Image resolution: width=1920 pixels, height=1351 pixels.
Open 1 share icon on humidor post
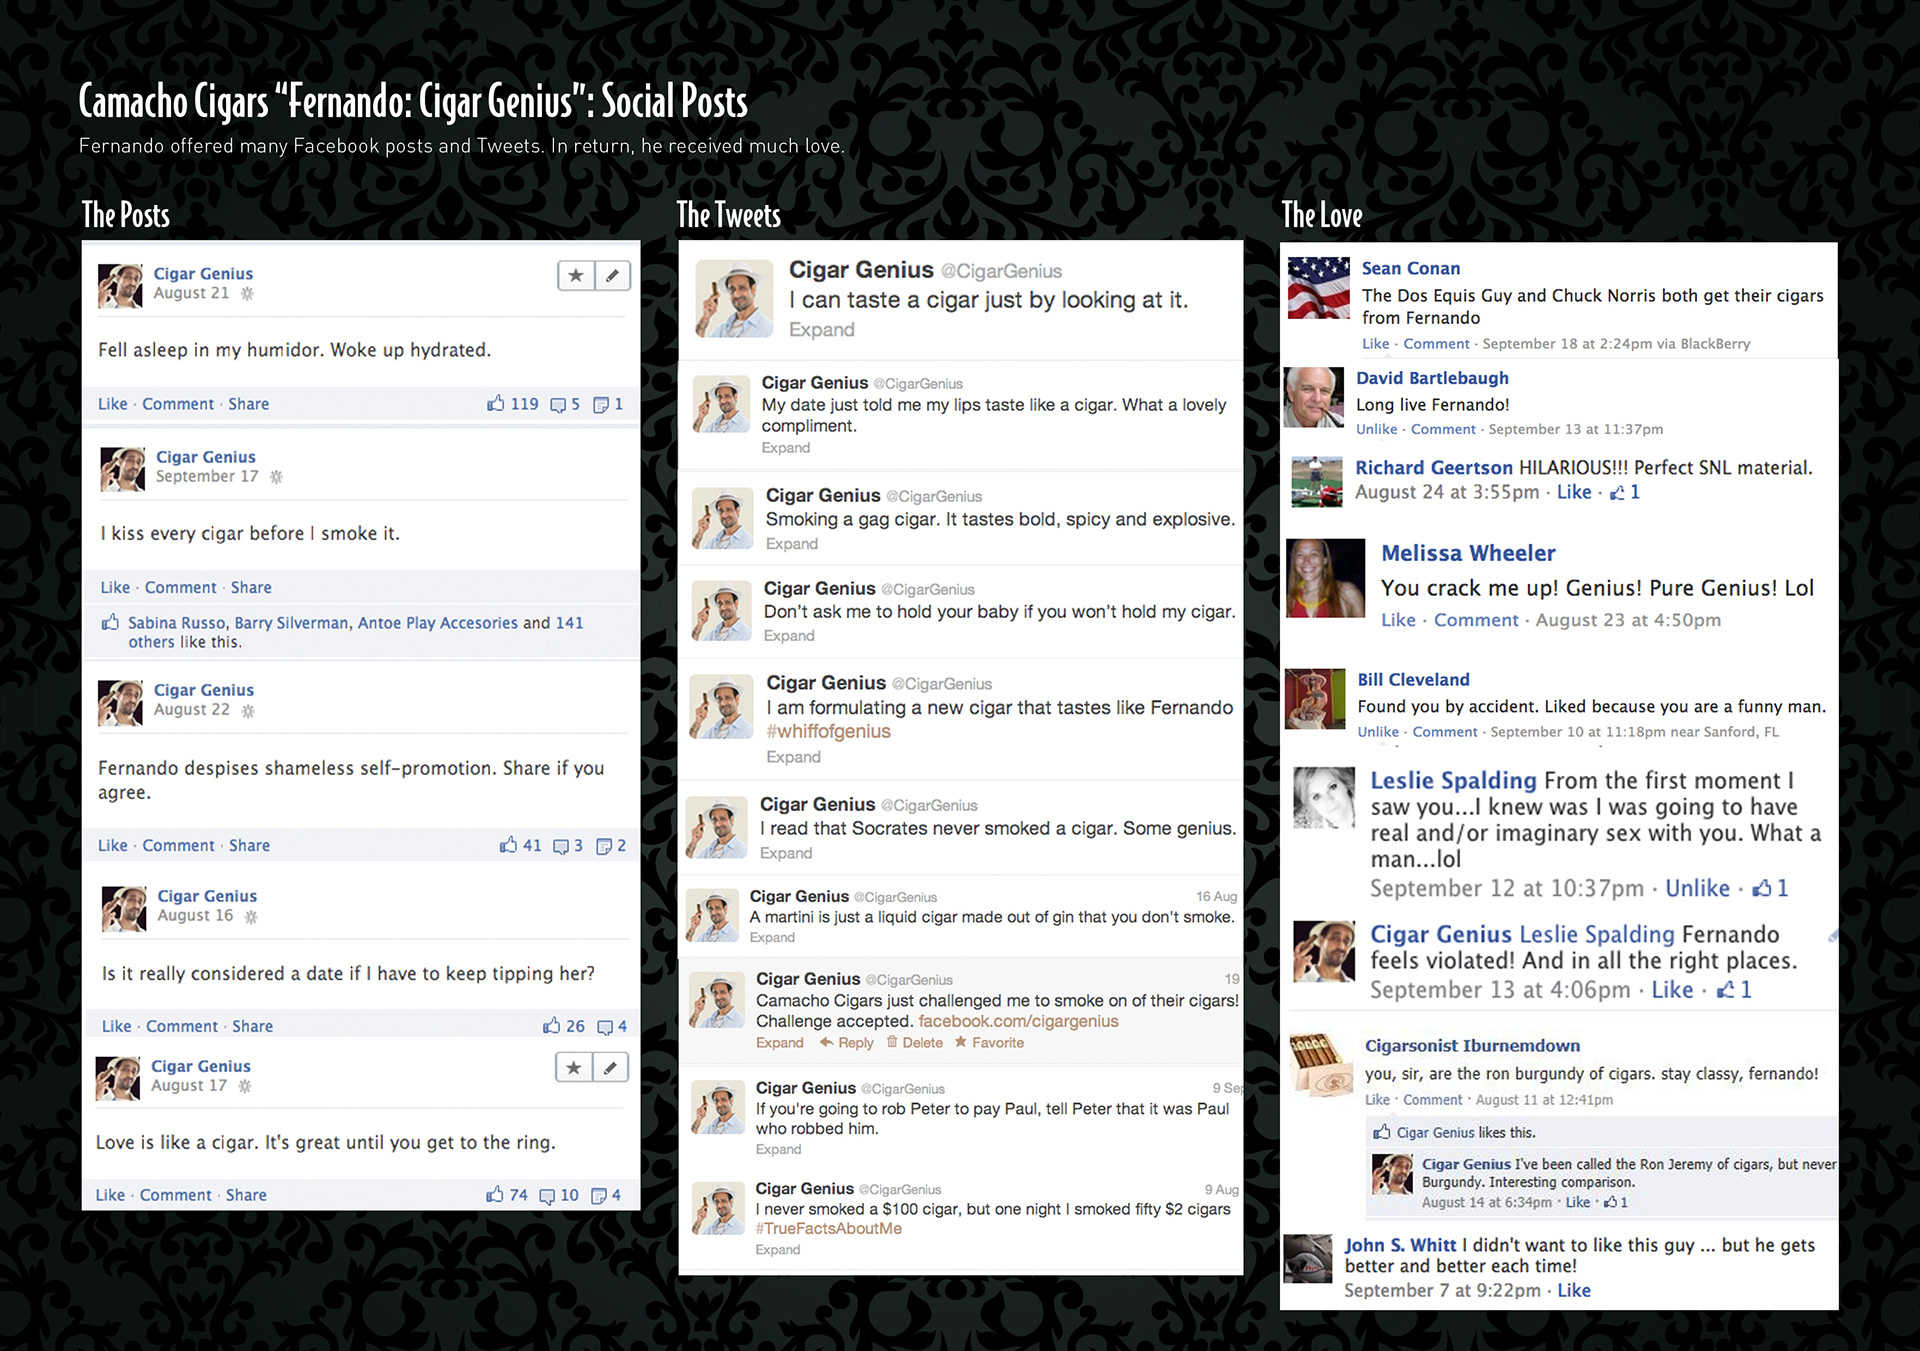608,404
